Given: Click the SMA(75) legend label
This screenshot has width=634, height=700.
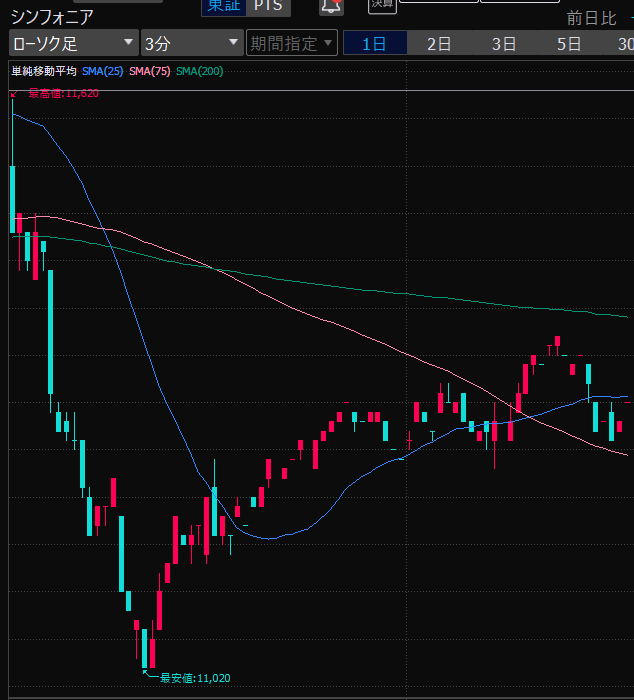Looking at the screenshot, I should click(149, 72).
